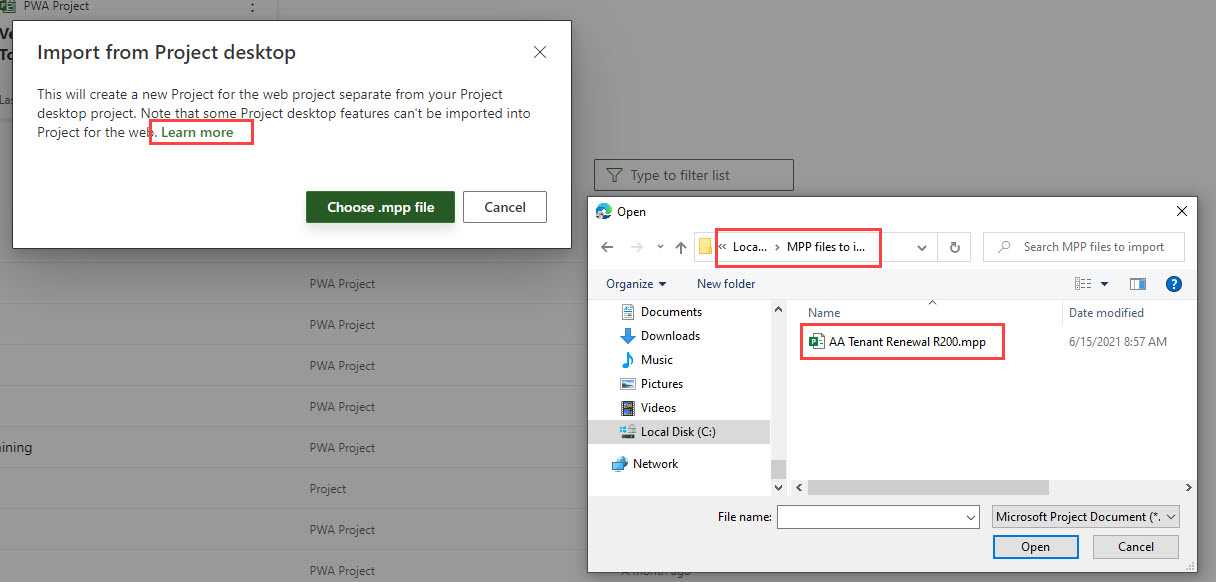Viewport: 1216px width, 582px height.
Task: Cancel the Import from Project desktop dialog
Action: [505, 207]
